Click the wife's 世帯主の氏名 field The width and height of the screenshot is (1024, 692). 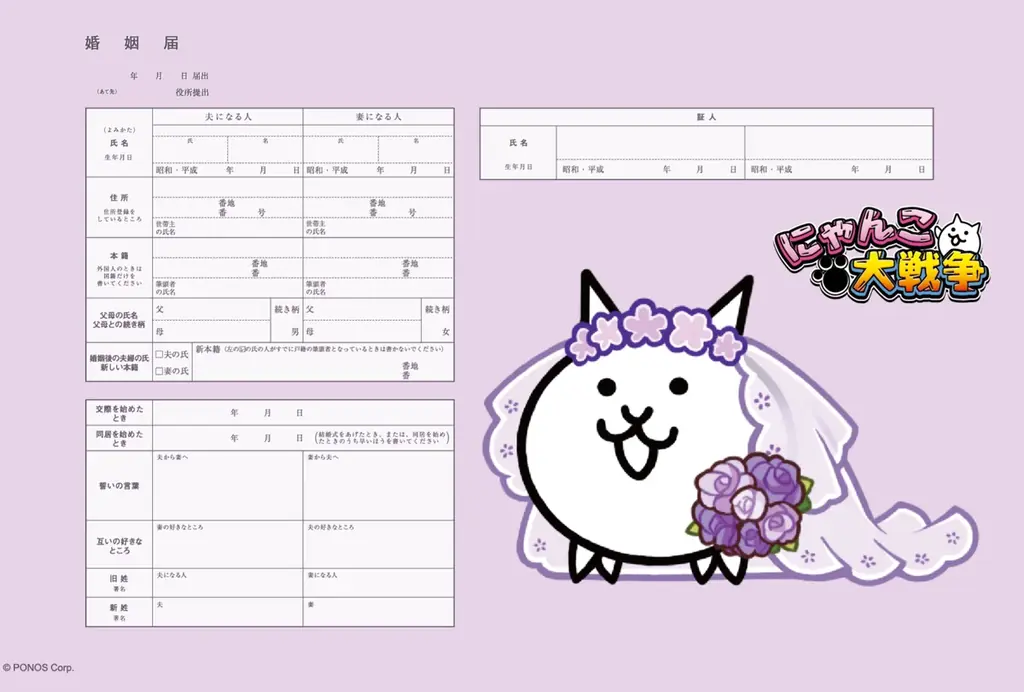(379, 228)
